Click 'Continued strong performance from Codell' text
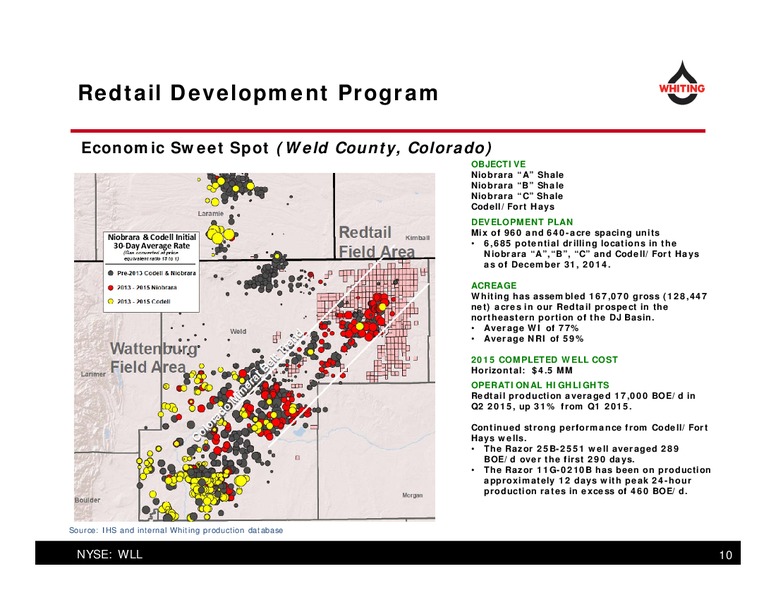 click(x=589, y=433)
